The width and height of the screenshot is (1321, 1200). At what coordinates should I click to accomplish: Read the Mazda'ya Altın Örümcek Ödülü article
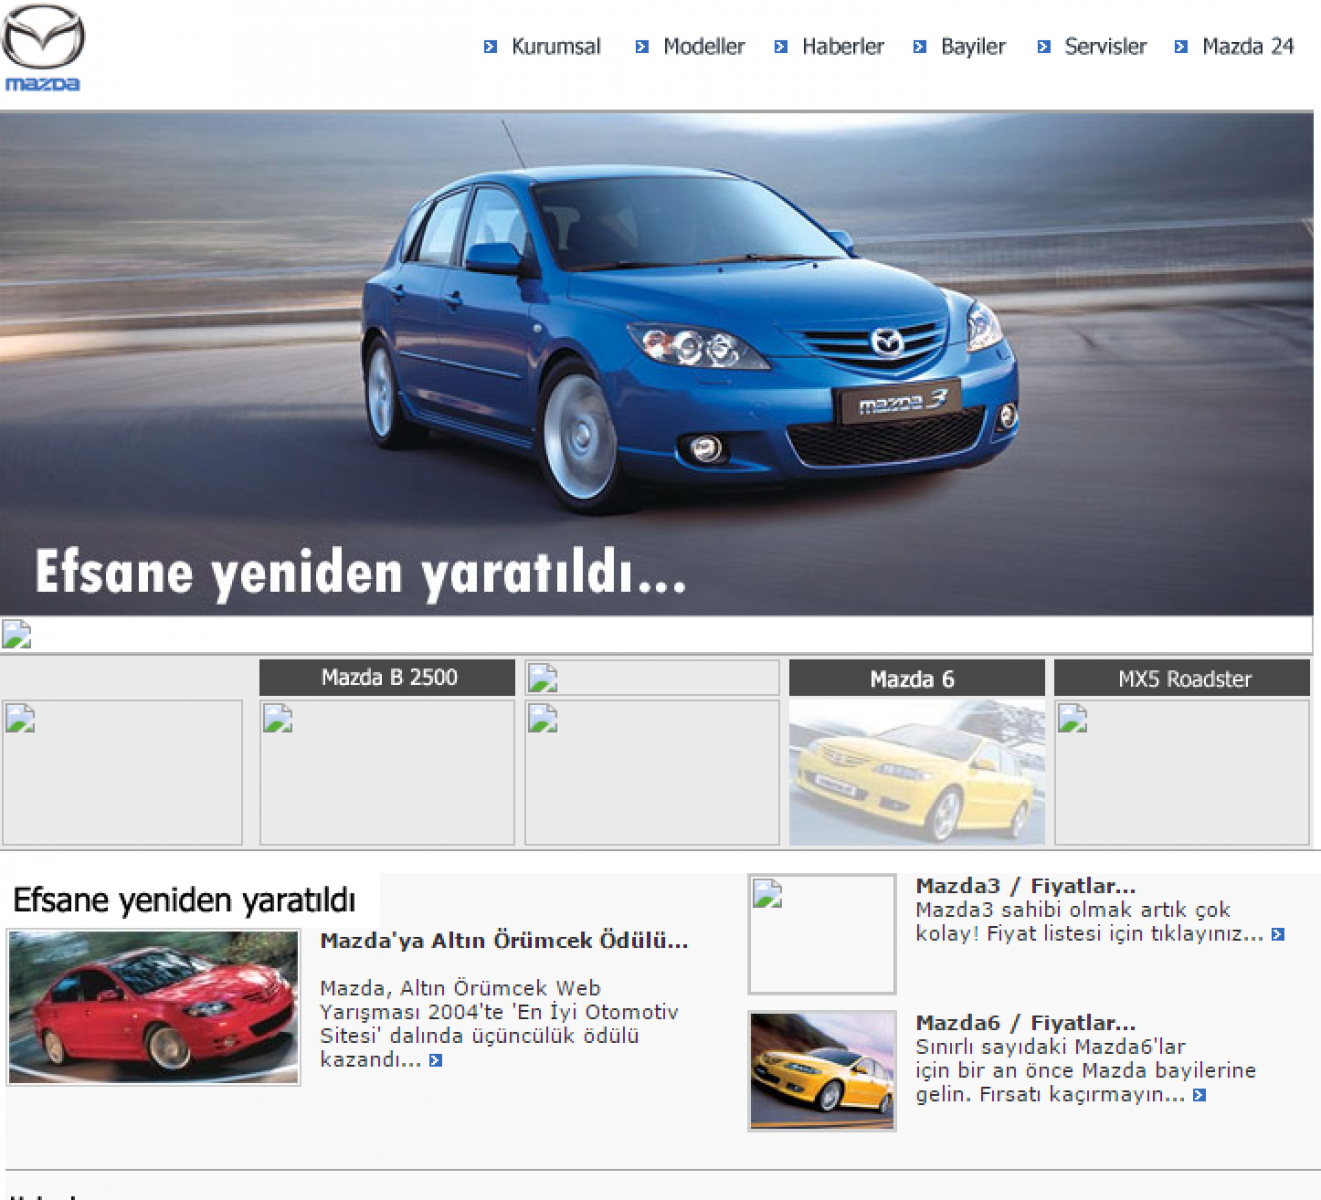[x=503, y=941]
